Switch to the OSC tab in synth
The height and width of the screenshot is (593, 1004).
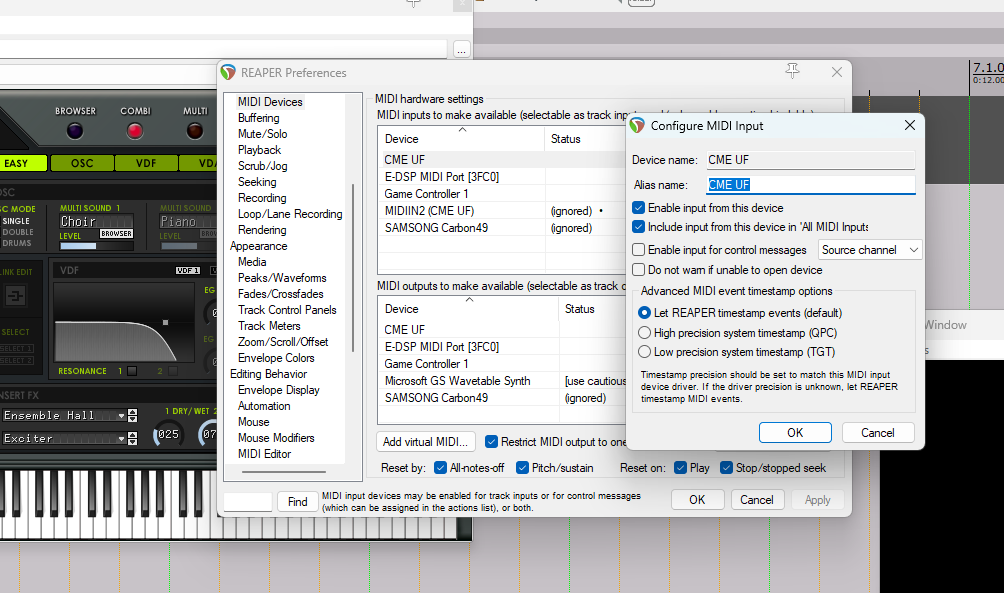click(82, 163)
